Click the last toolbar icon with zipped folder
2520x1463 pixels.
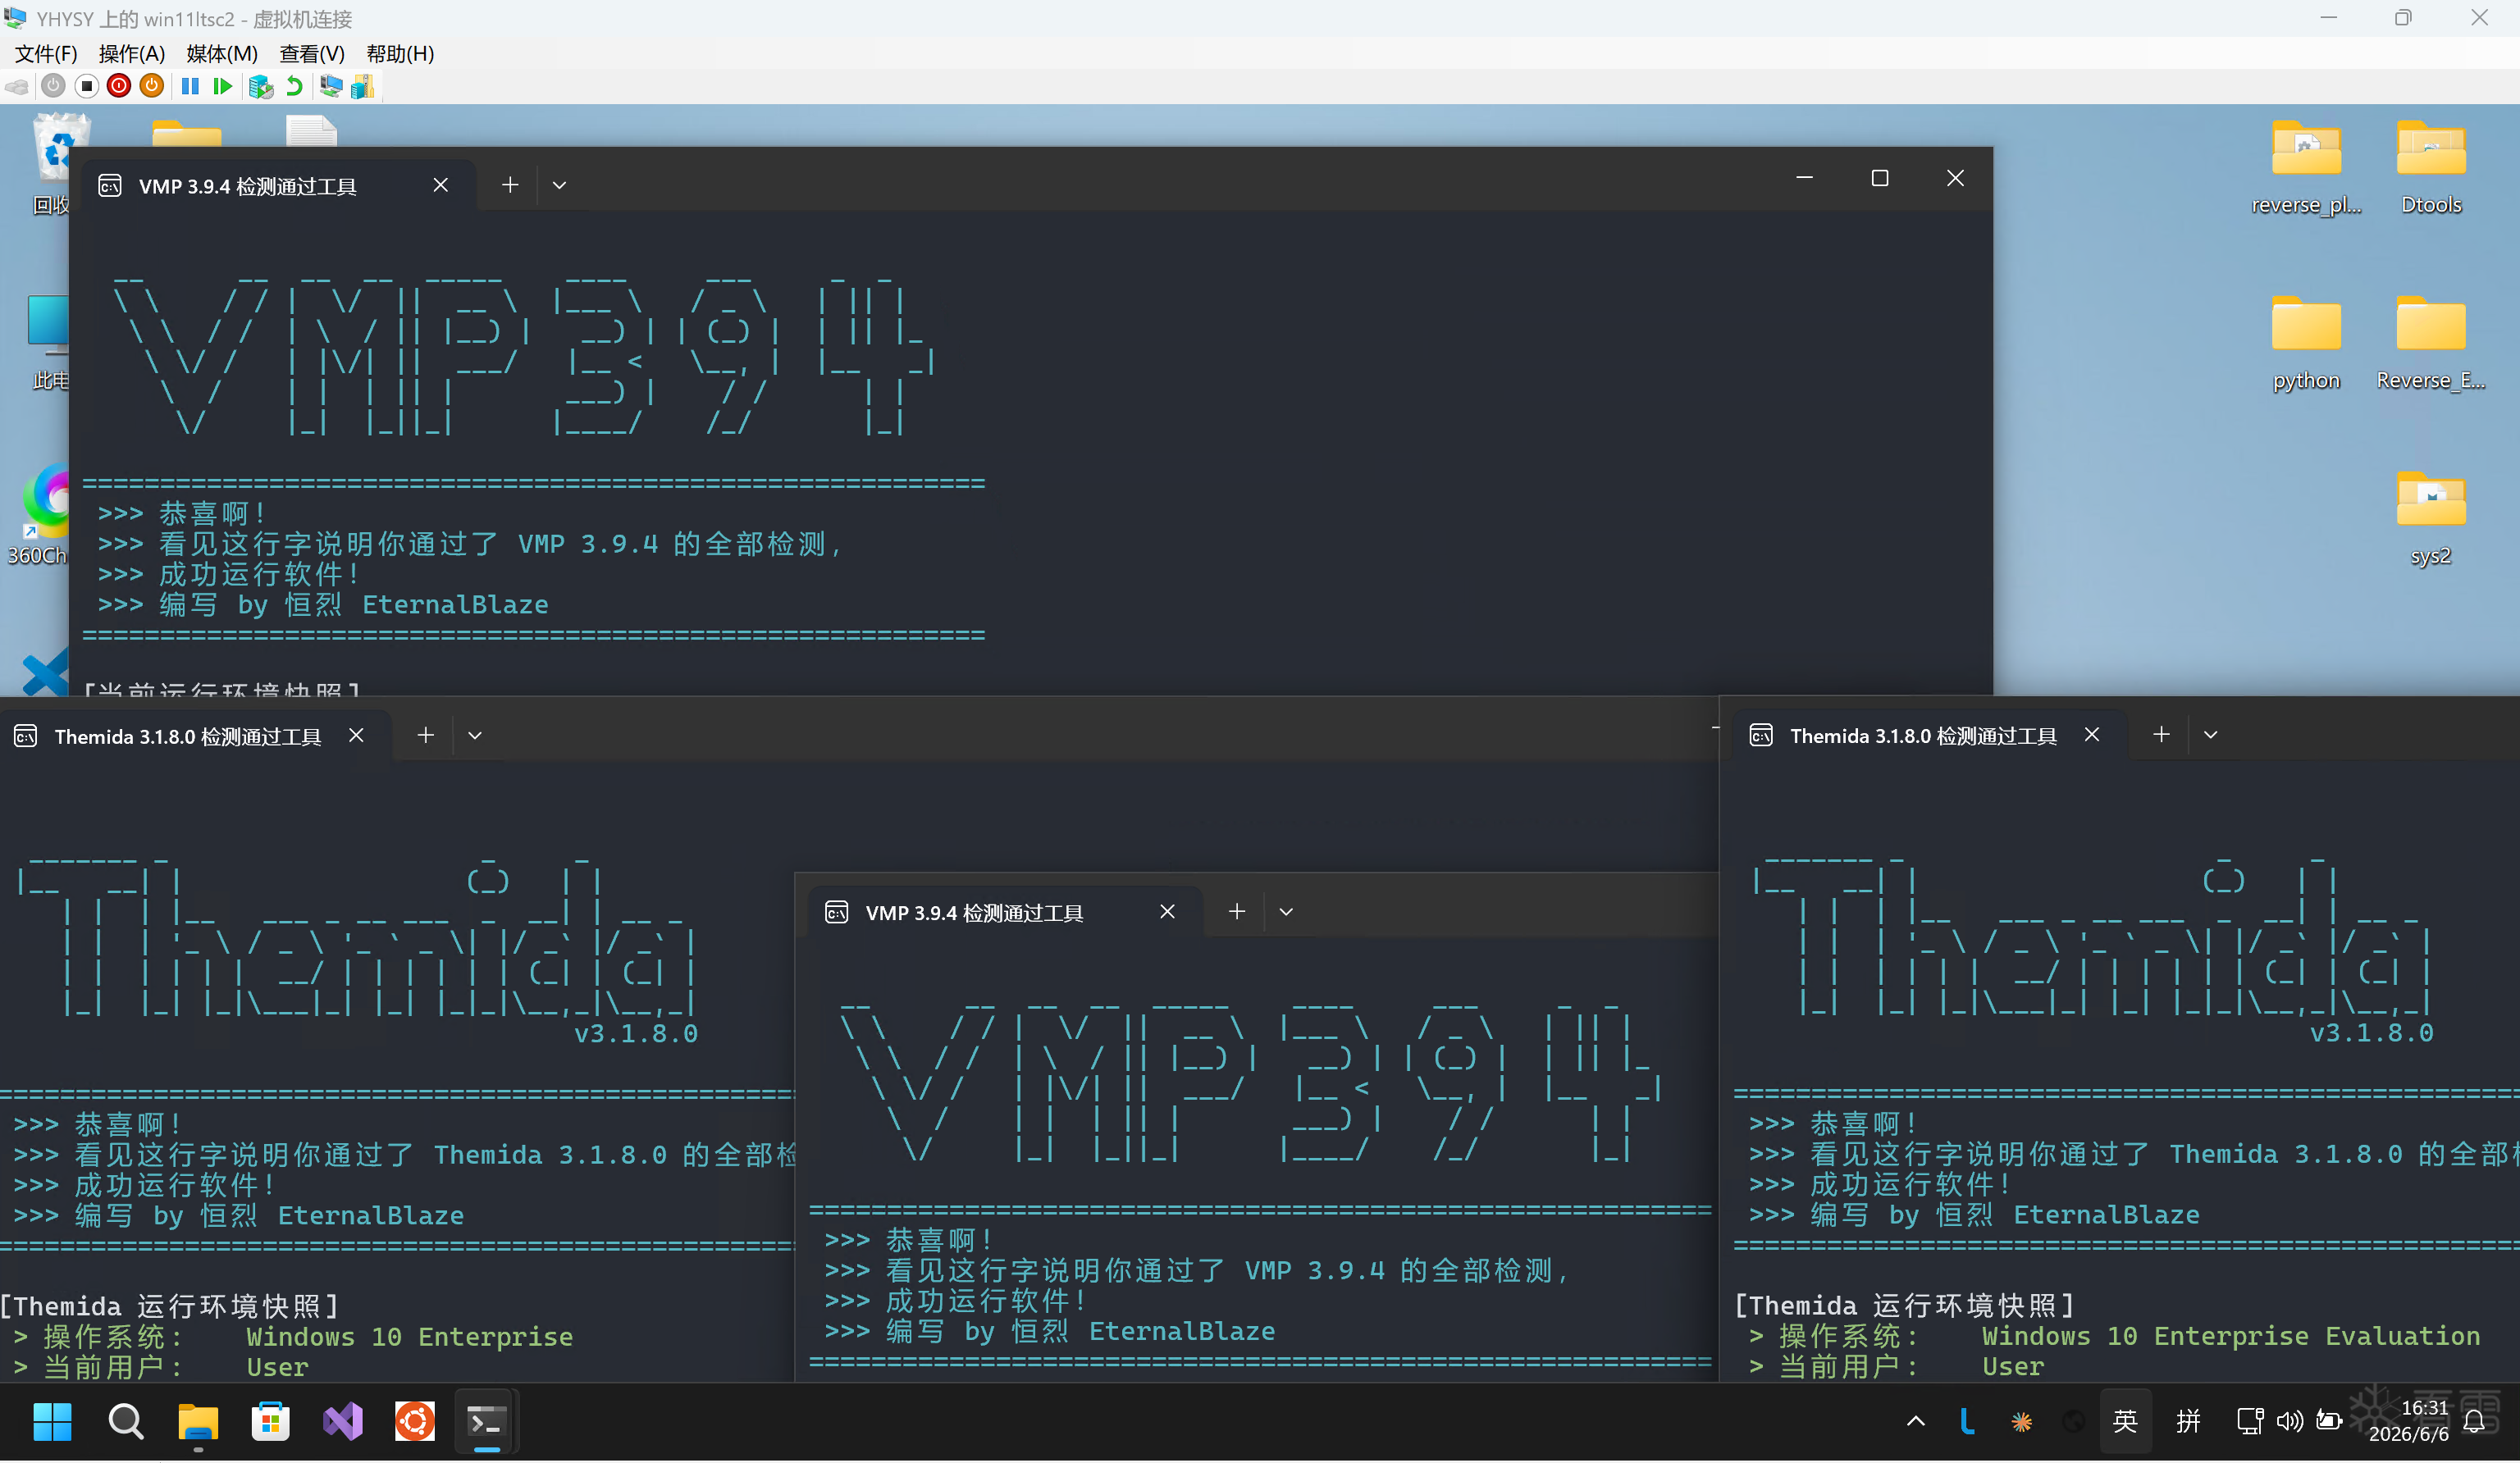click(363, 87)
